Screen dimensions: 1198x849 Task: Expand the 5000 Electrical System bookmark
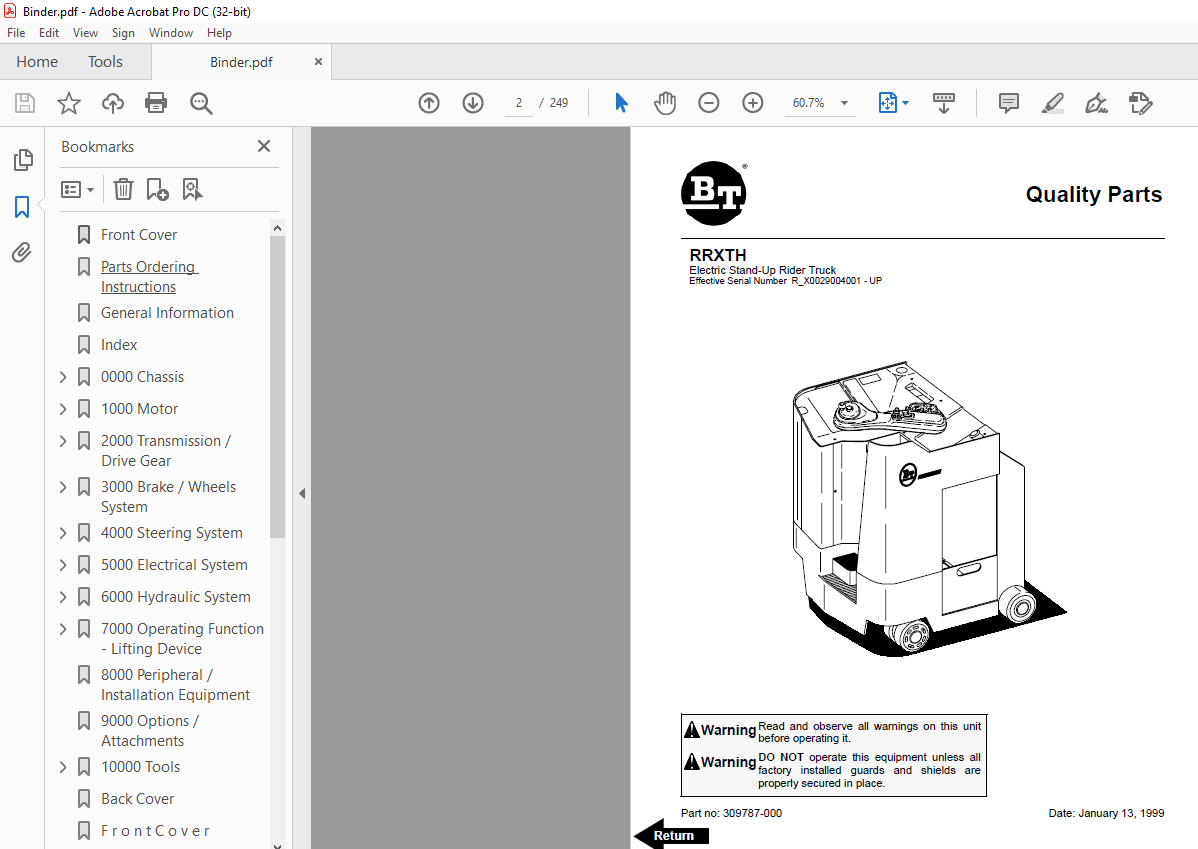click(x=63, y=565)
